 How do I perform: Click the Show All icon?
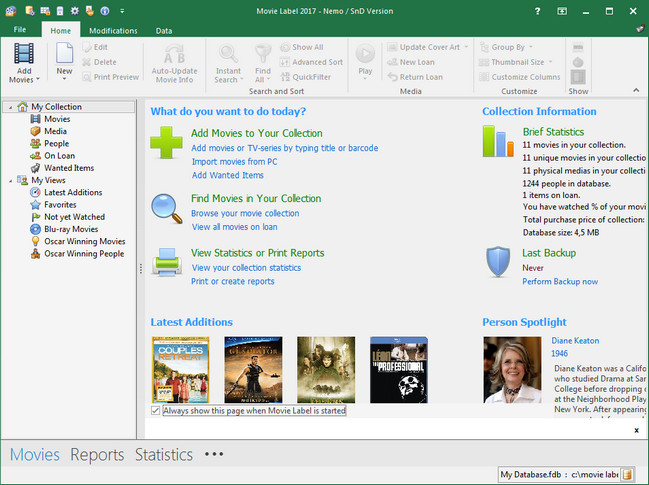(x=285, y=47)
